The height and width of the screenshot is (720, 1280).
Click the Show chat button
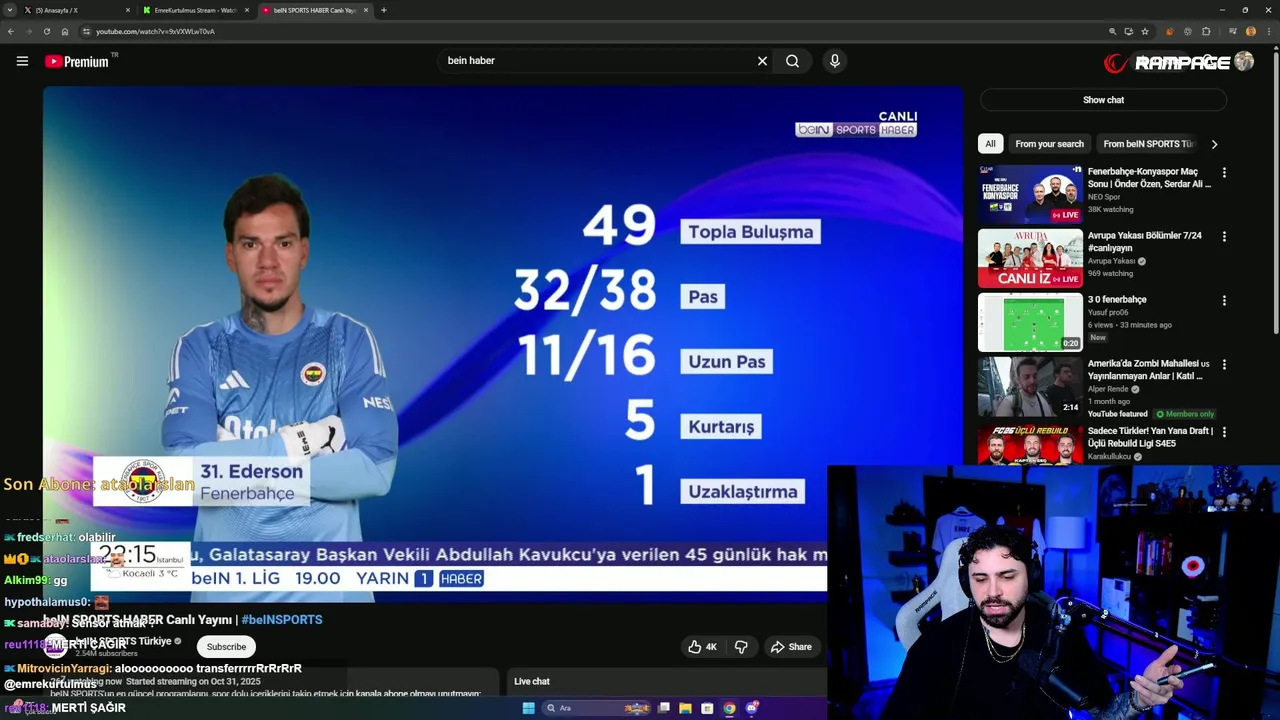(x=1103, y=100)
